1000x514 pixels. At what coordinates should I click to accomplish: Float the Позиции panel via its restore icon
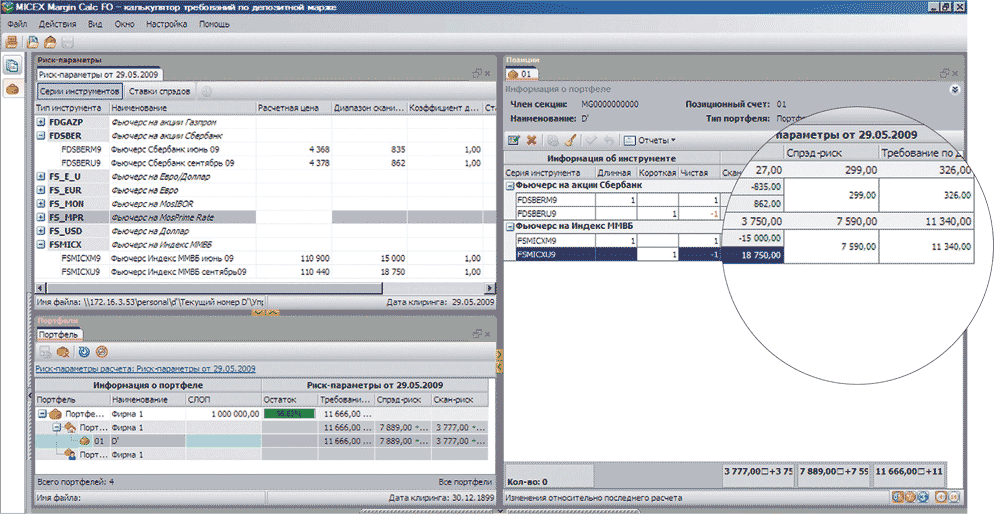click(x=945, y=74)
